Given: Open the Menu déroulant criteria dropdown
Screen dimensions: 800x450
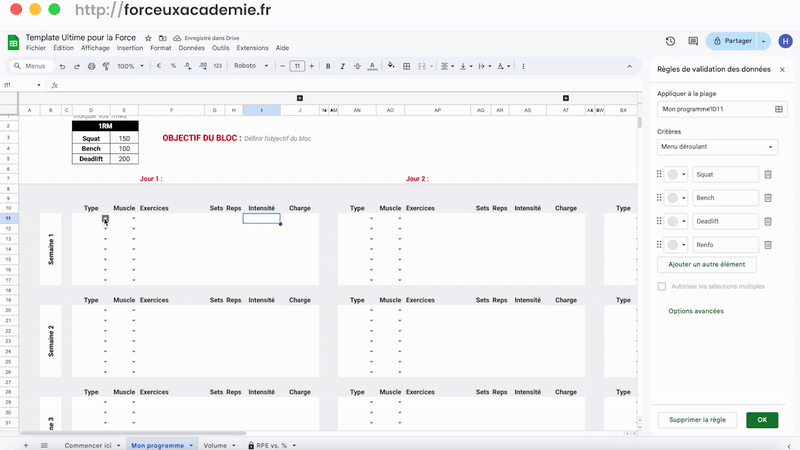Looking at the screenshot, I should pyautogui.click(x=717, y=147).
